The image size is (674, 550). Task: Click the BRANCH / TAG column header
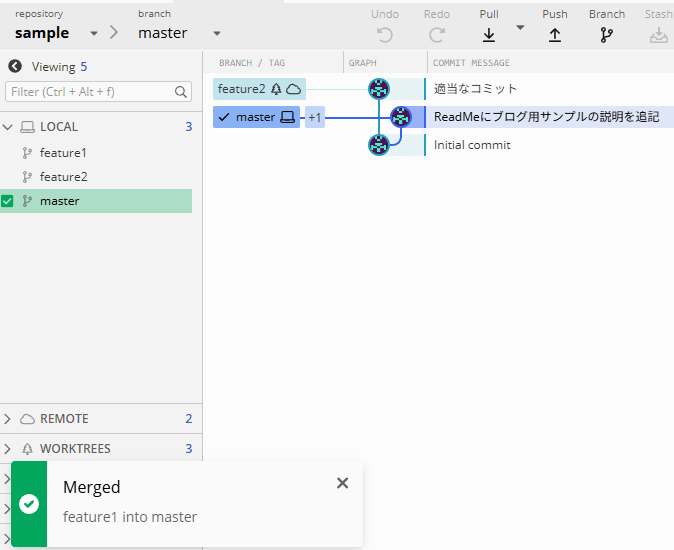pyautogui.click(x=252, y=63)
